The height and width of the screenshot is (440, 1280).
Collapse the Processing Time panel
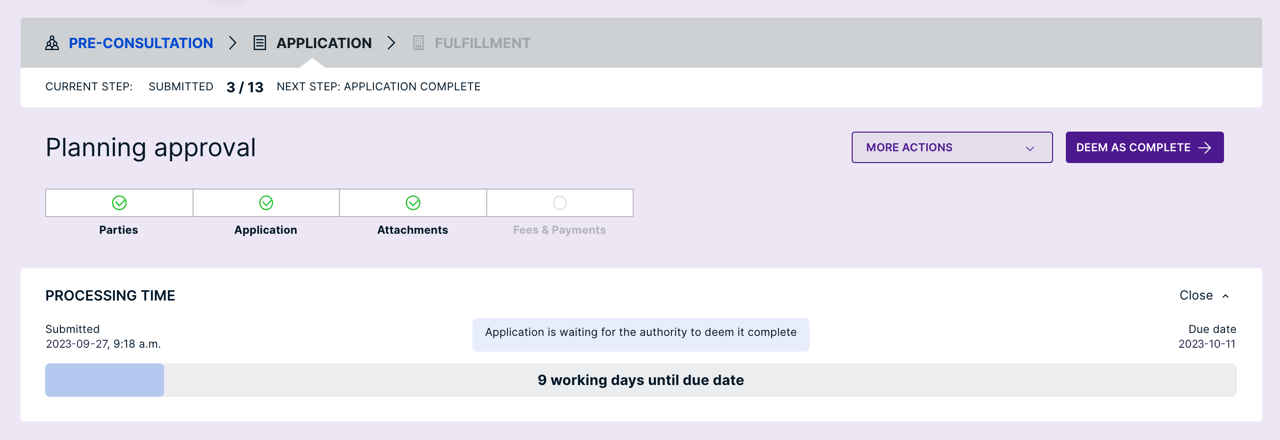coord(1204,296)
